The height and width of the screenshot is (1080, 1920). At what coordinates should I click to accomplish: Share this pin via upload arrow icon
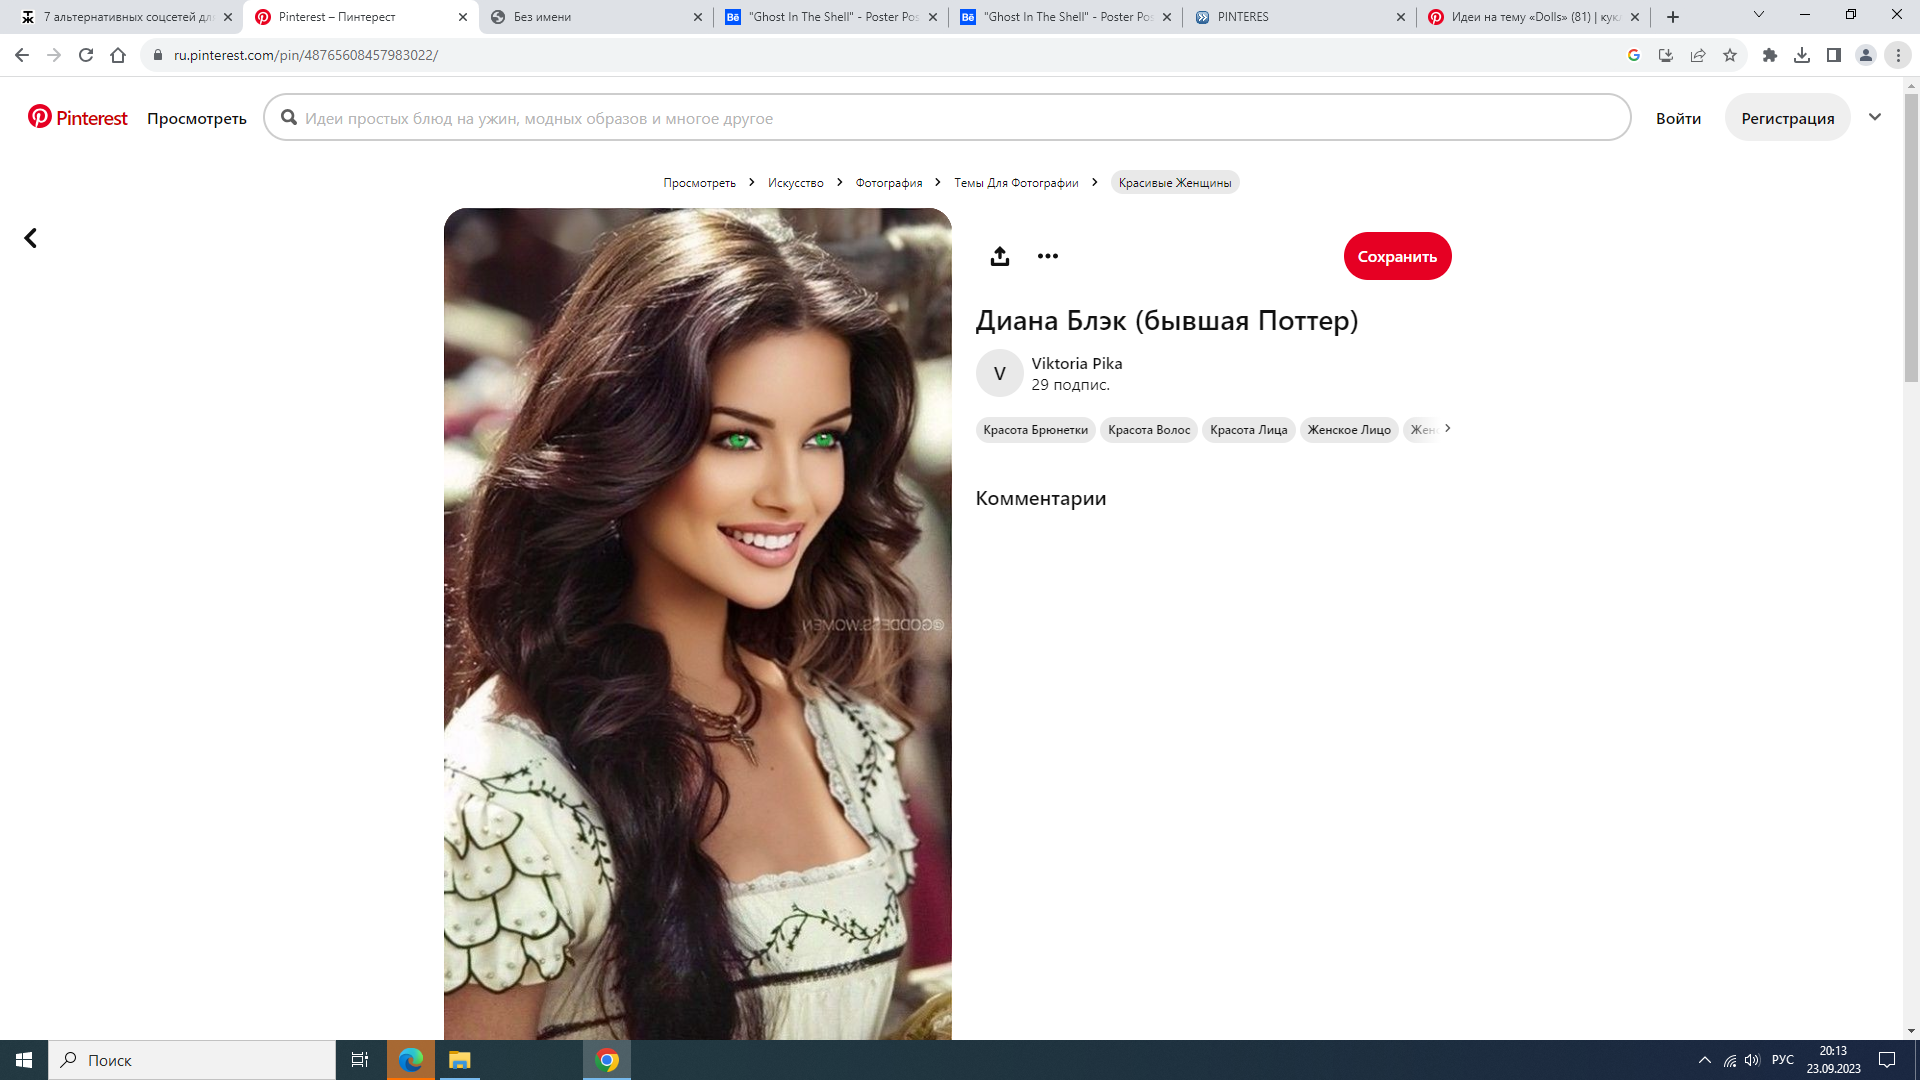pyautogui.click(x=999, y=256)
